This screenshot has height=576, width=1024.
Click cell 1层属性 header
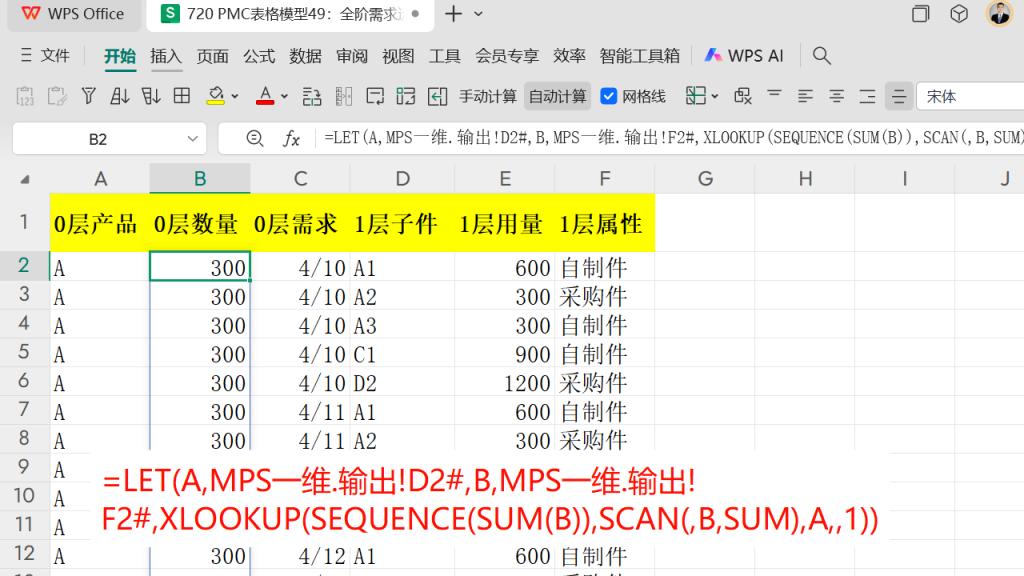pos(605,223)
